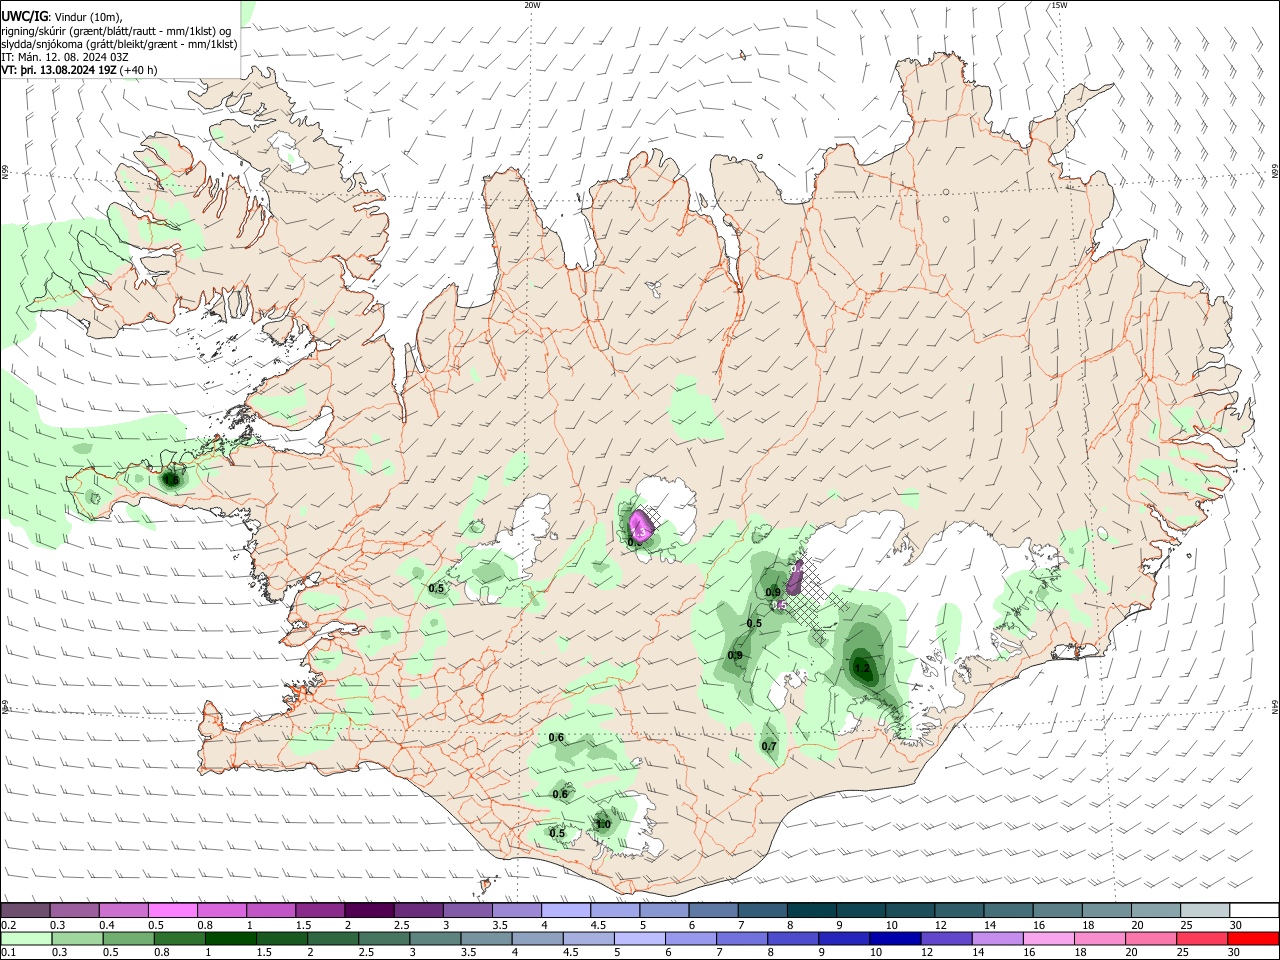Click the bright pink swatch between 0.5 and 0.8
1280x960 pixels.
(172, 910)
